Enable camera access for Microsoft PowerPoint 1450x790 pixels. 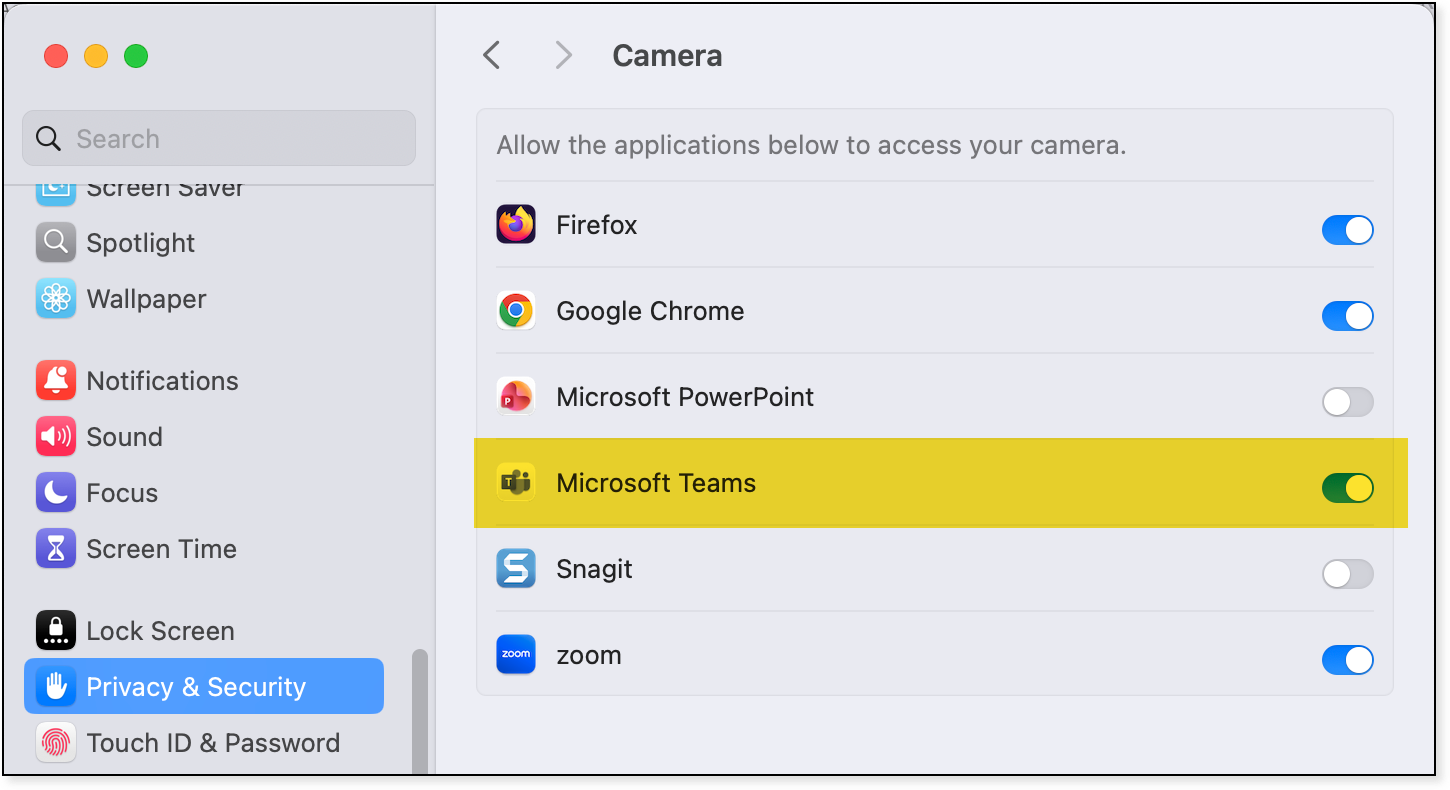coord(1347,402)
